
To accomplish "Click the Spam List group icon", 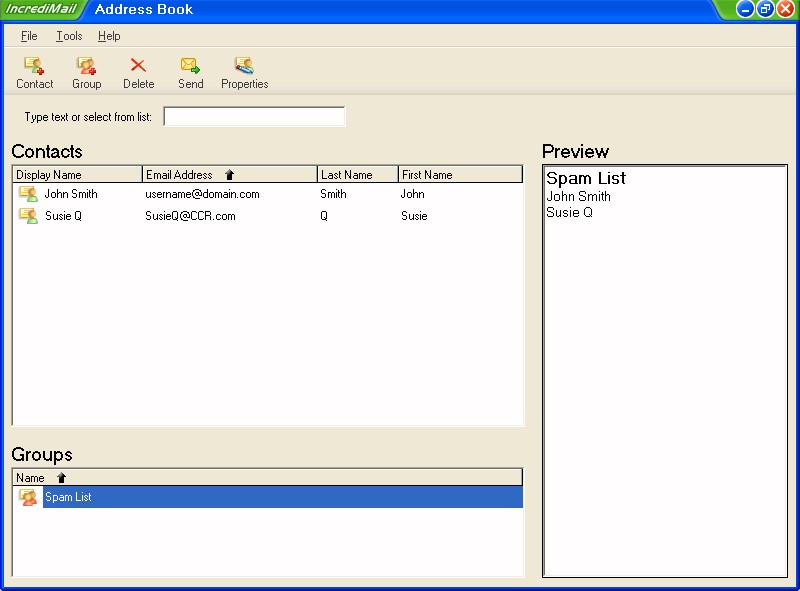I will point(28,497).
